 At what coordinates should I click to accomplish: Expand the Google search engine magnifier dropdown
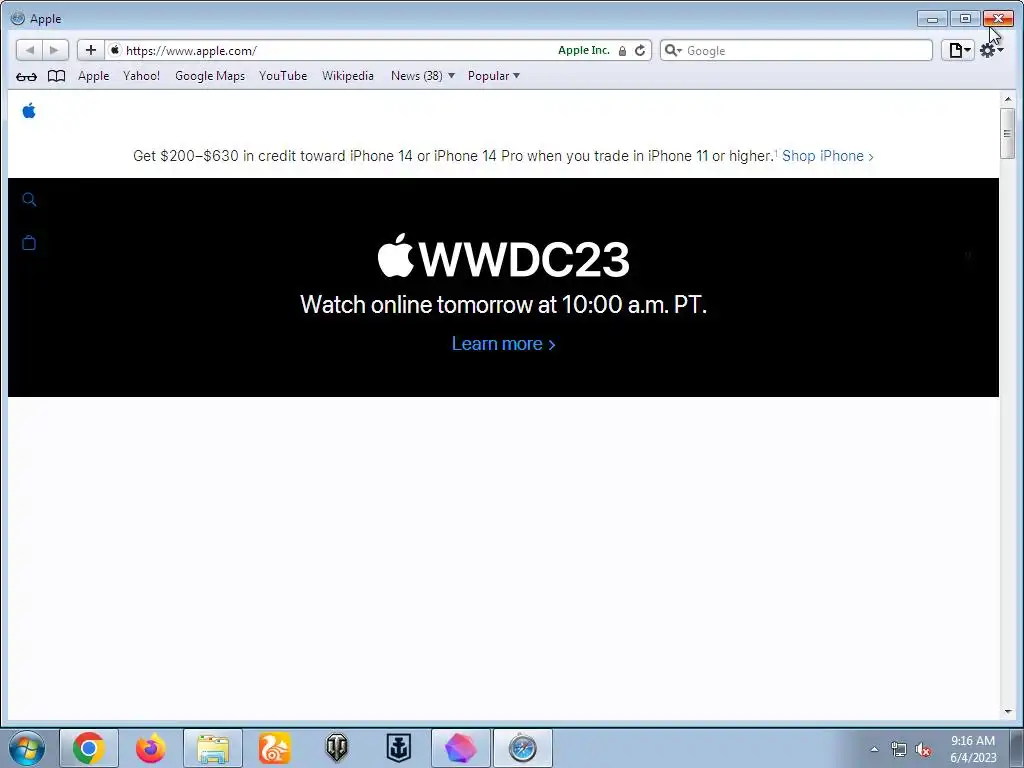(673, 50)
